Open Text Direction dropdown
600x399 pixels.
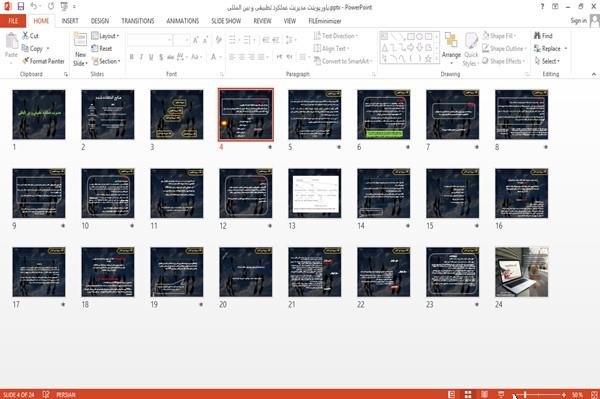point(336,36)
